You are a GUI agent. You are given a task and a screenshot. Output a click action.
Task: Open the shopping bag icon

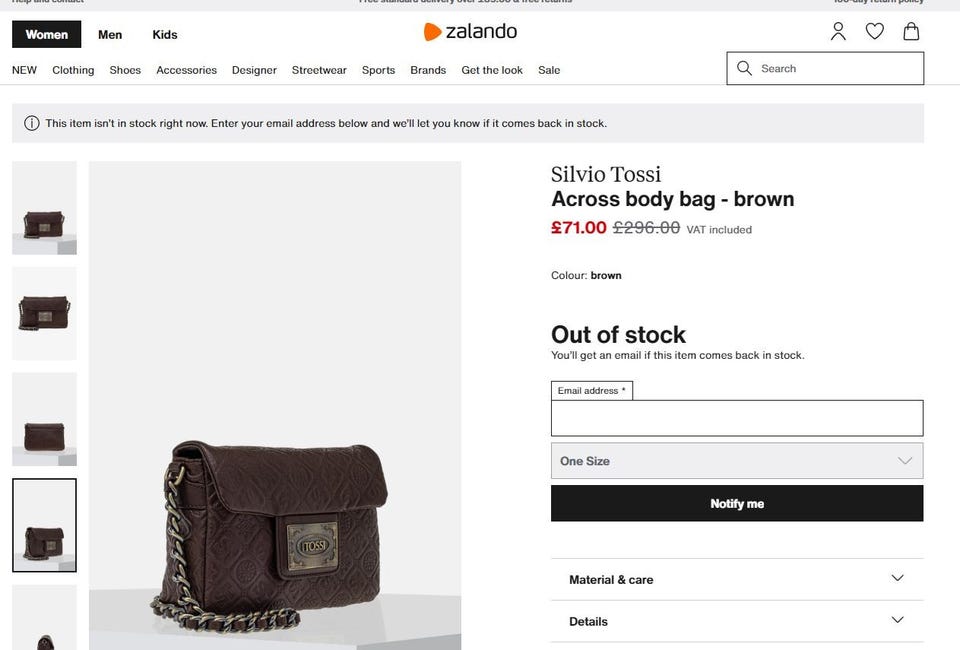tap(911, 32)
